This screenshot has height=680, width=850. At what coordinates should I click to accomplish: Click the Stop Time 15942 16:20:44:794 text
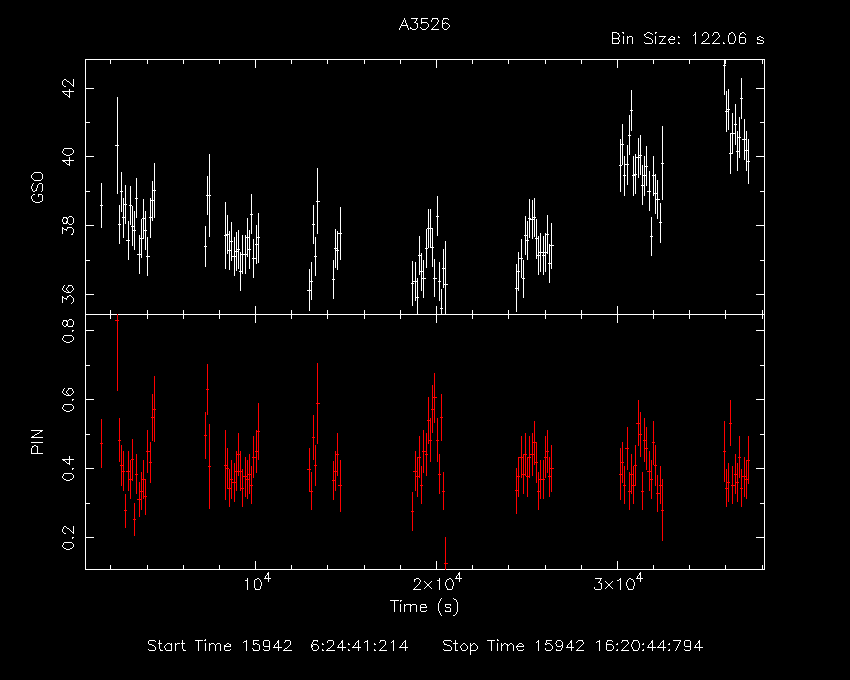coord(572,646)
